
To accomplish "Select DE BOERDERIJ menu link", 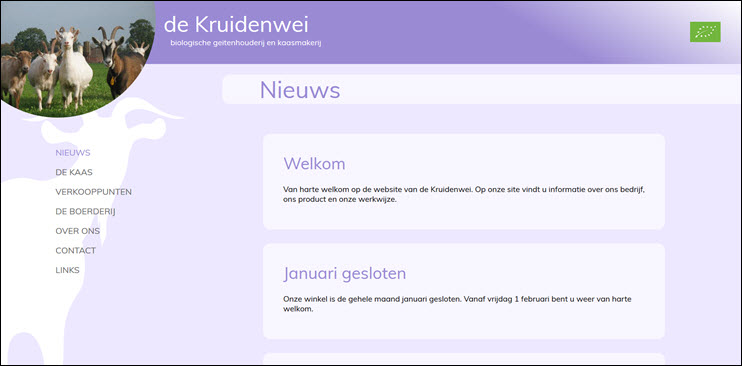I will (85, 212).
